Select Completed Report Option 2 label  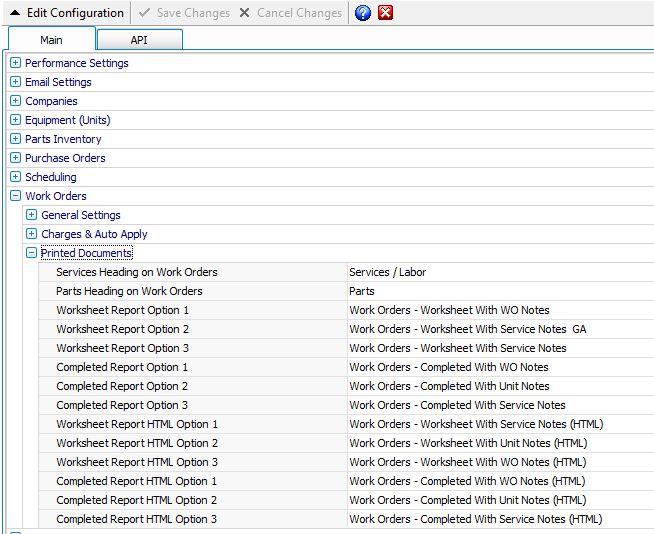click(122, 386)
